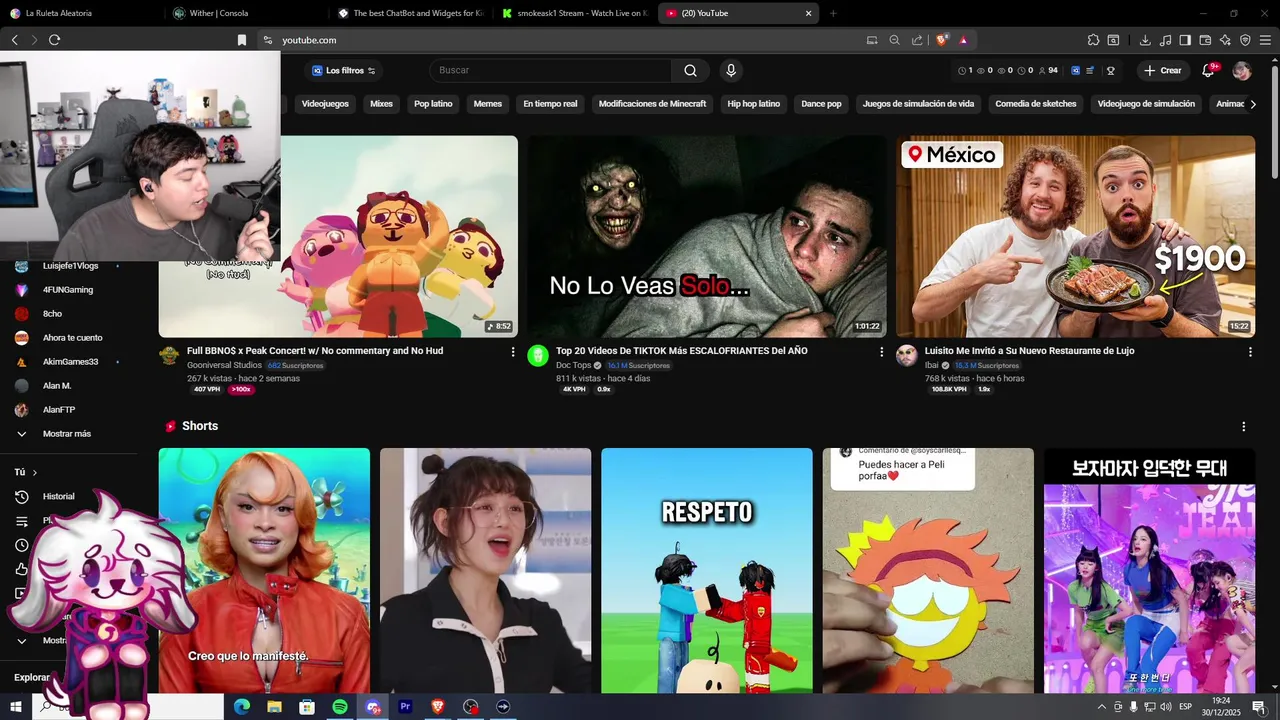Viewport: 1280px width, 720px height.
Task: Click the Brave Rewards triangle icon
Action: click(963, 40)
